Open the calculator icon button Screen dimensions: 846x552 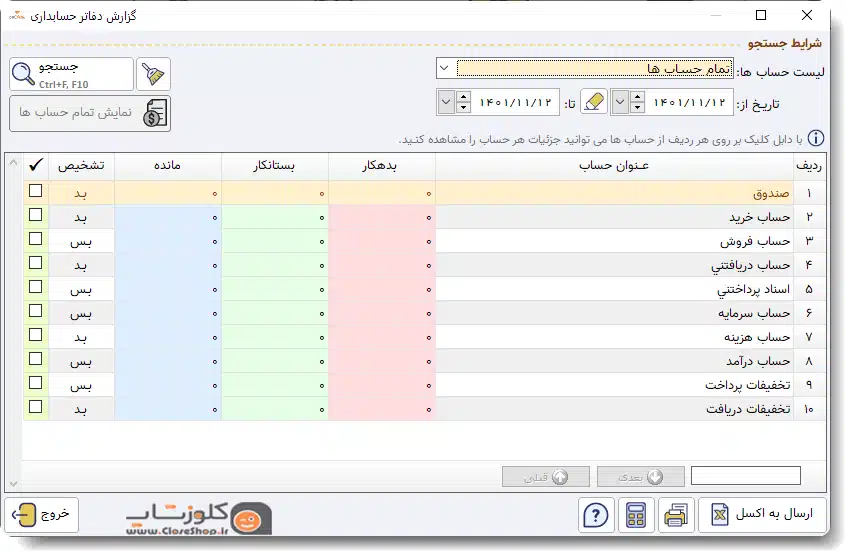636,515
